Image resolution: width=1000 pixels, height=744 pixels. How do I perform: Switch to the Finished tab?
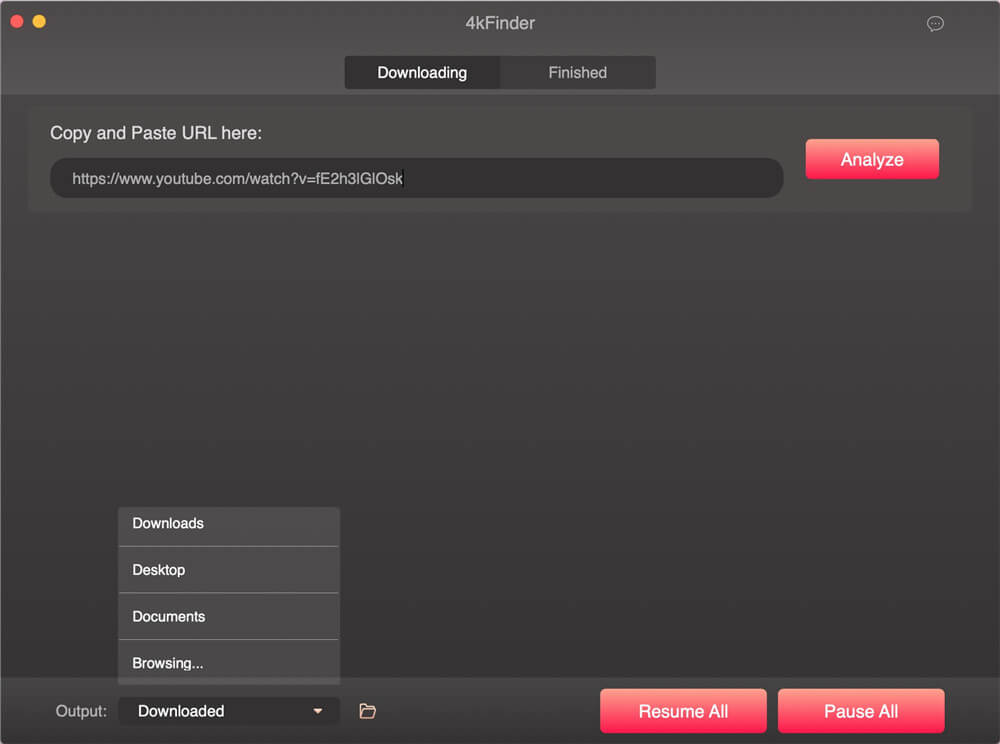[x=578, y=72]
